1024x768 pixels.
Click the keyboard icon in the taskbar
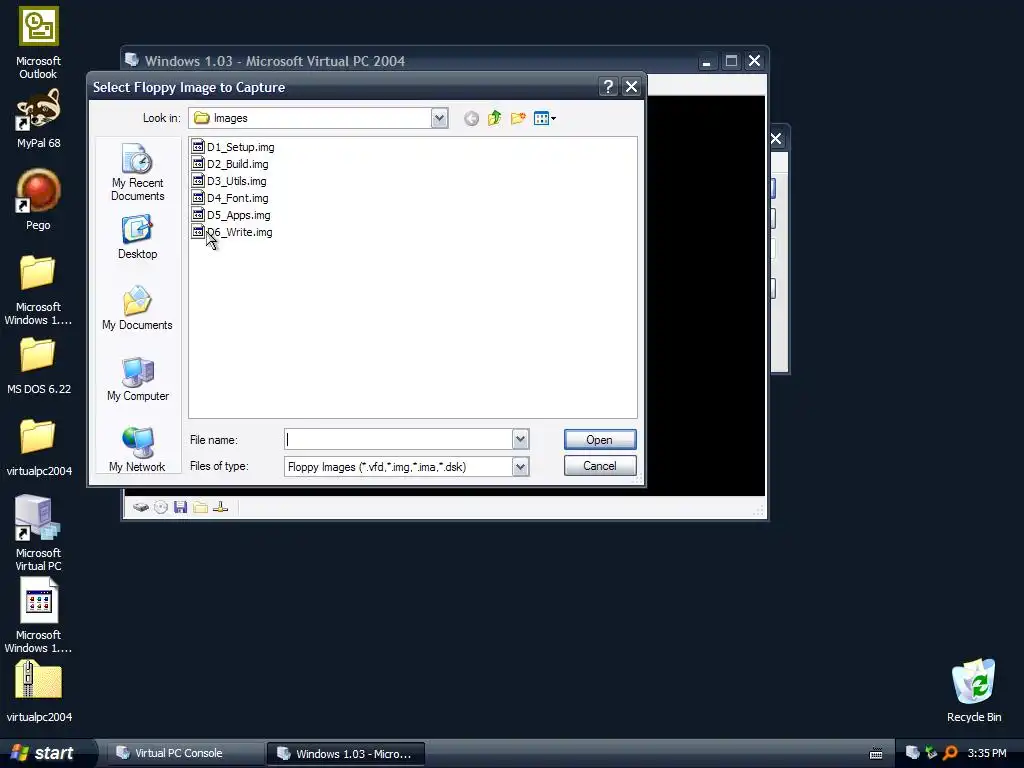876,754
